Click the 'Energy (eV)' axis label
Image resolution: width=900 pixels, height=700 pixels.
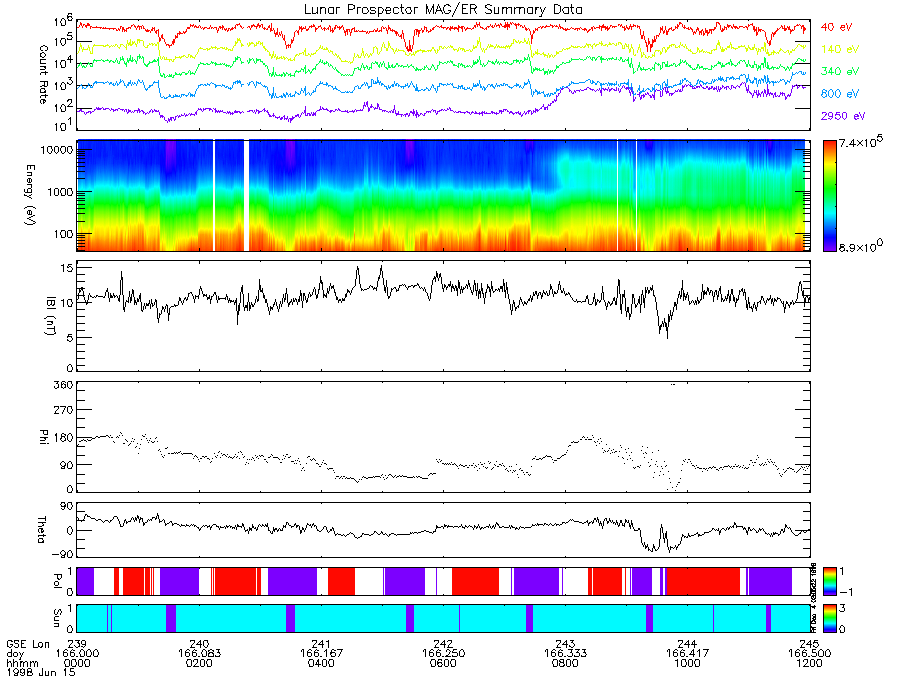coord(30,195)
